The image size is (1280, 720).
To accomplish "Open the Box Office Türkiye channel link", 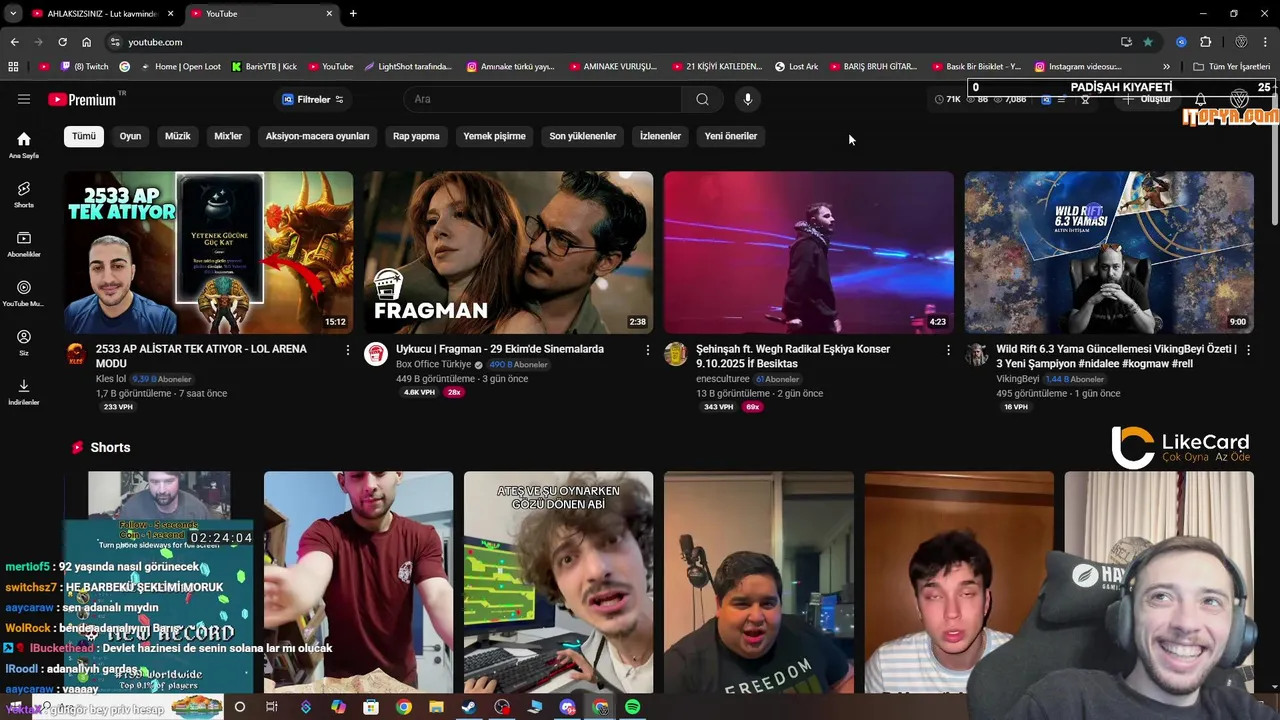I will (433, 365).
